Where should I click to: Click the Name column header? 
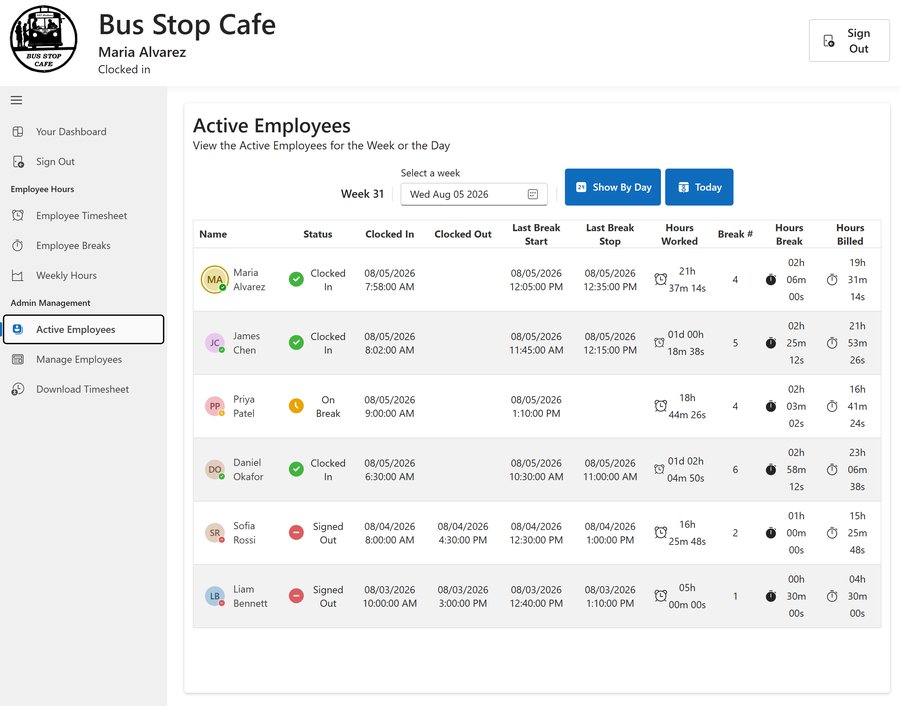(x=213, y=234)
